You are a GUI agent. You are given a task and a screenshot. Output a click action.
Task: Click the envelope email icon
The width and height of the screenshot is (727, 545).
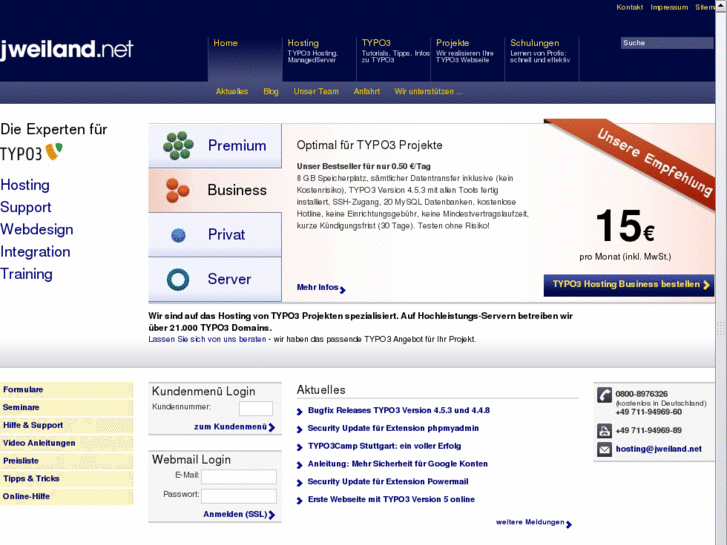tap(604, 449)
